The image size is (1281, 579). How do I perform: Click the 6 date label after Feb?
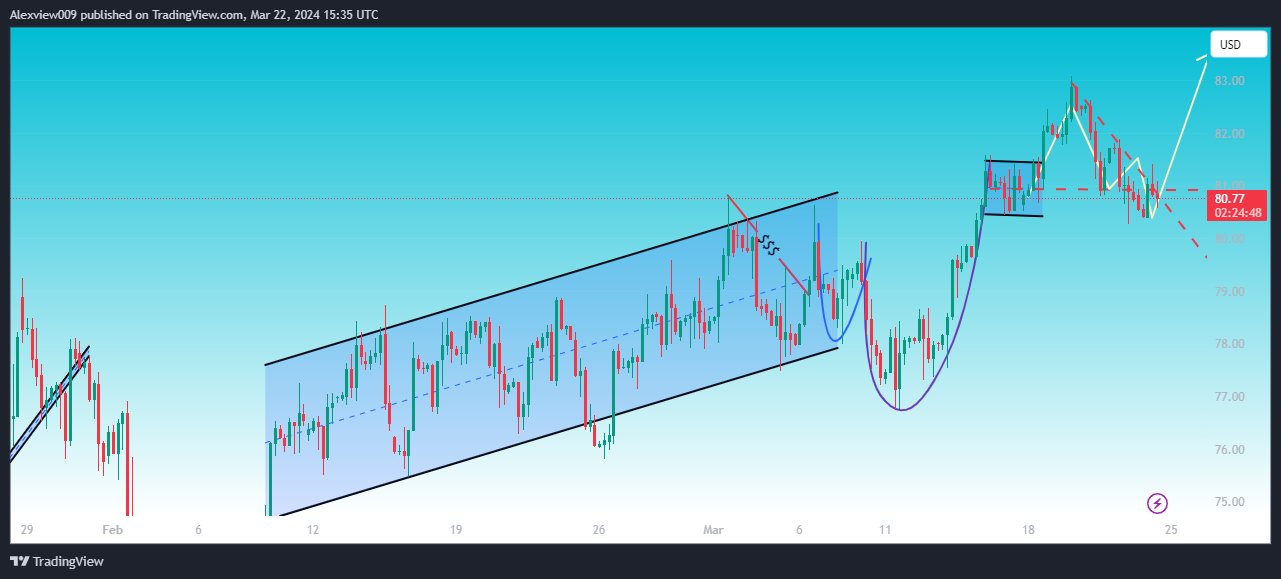199,529
